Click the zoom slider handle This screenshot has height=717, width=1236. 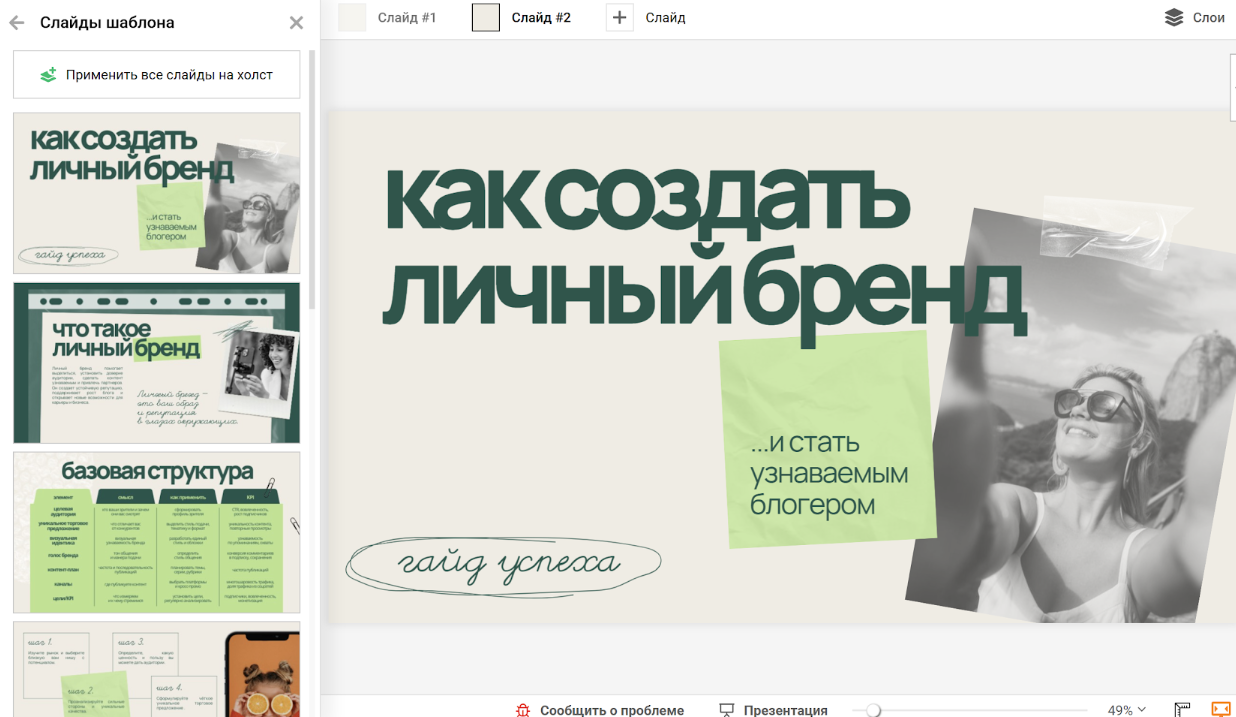click(x=873, y=710)
